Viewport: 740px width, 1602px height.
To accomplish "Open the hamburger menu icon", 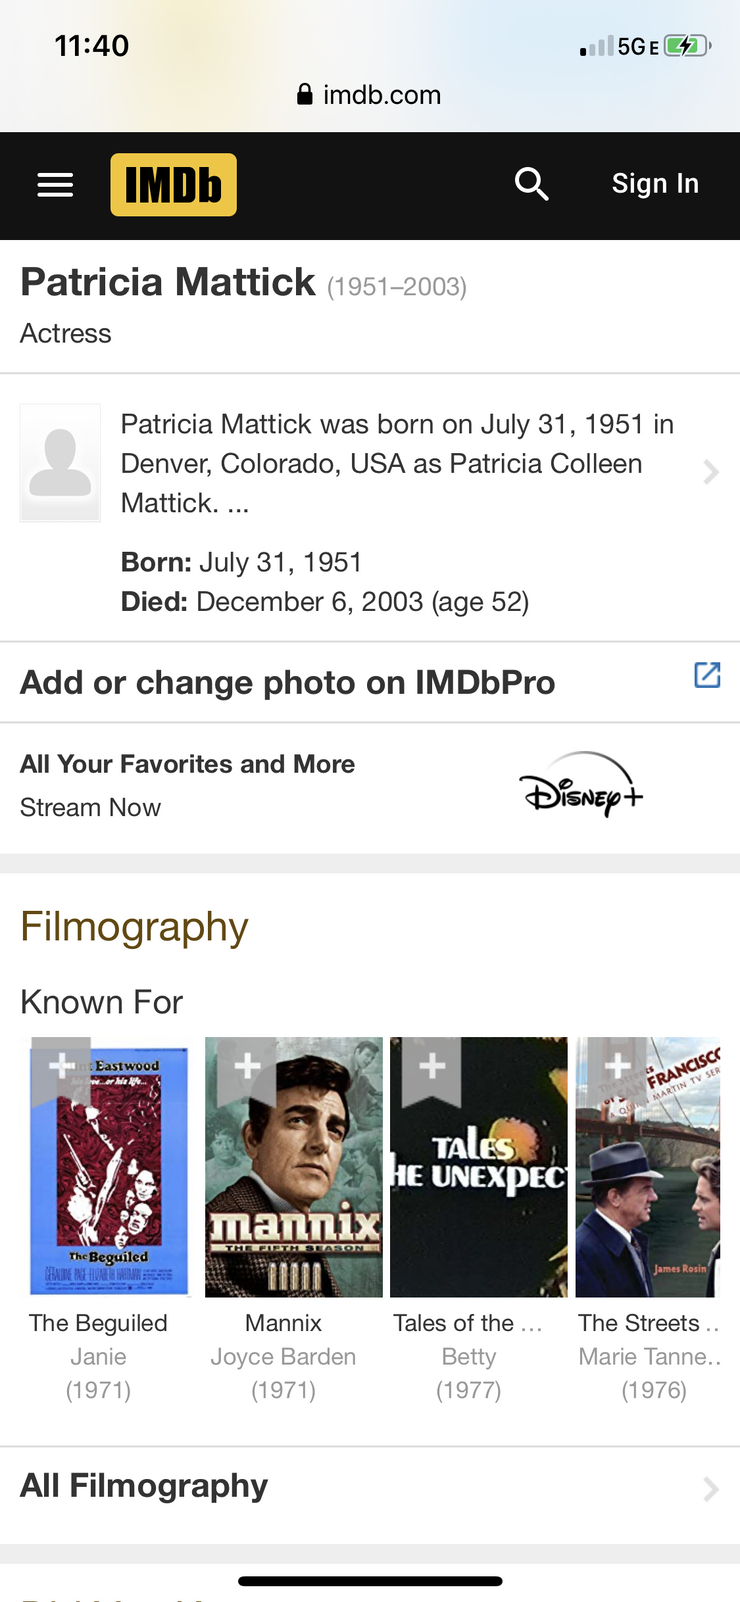I will tap(55, 185).
